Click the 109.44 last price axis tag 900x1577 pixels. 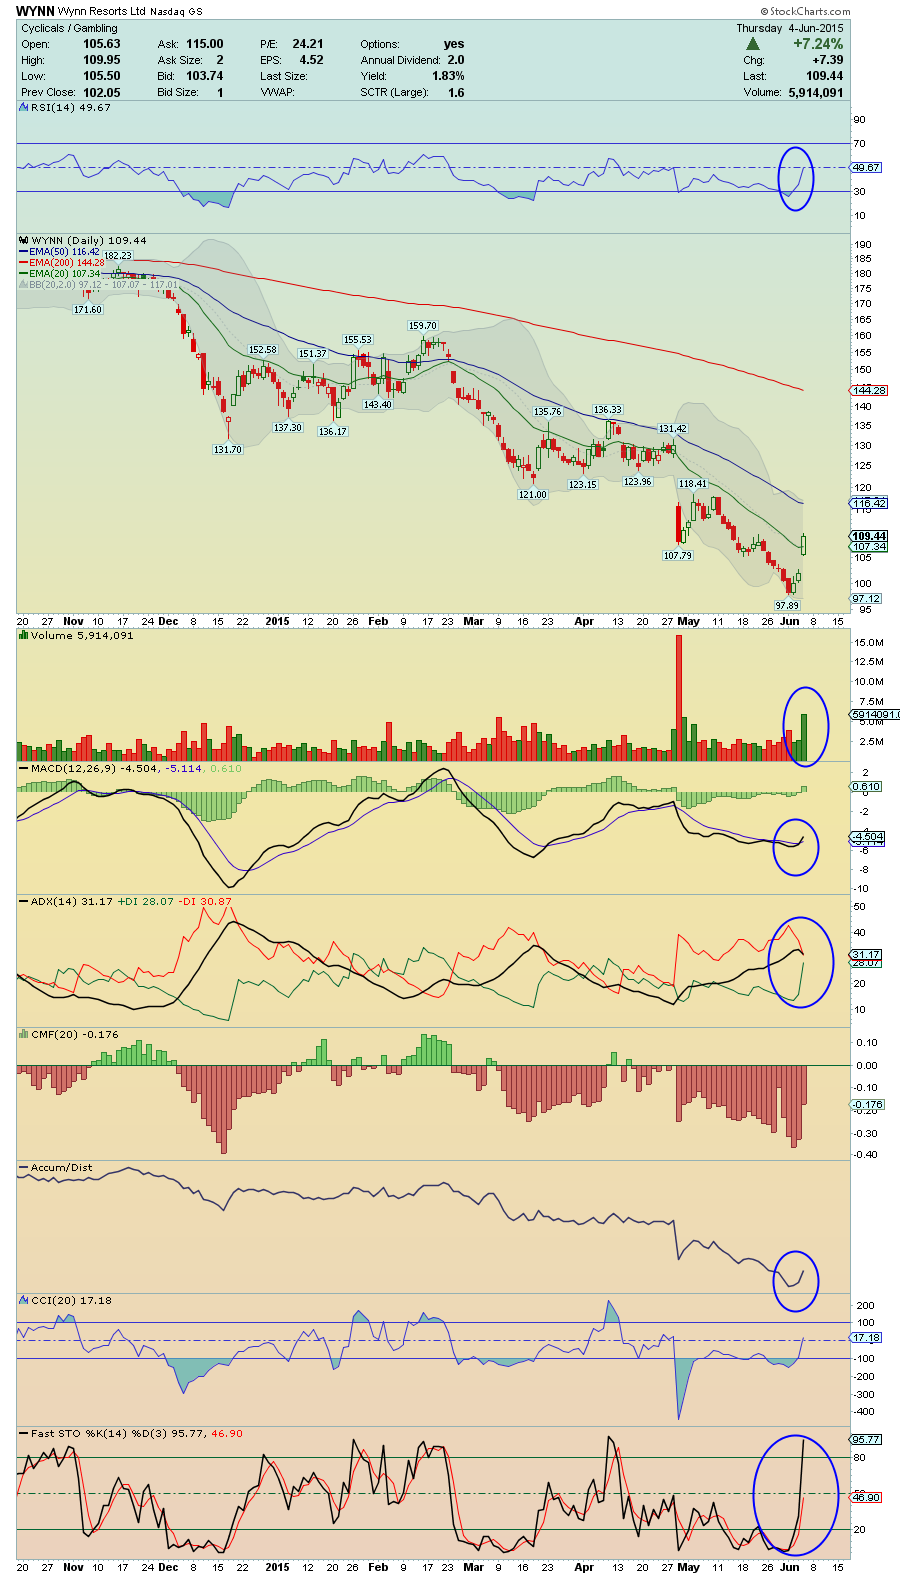869,537
